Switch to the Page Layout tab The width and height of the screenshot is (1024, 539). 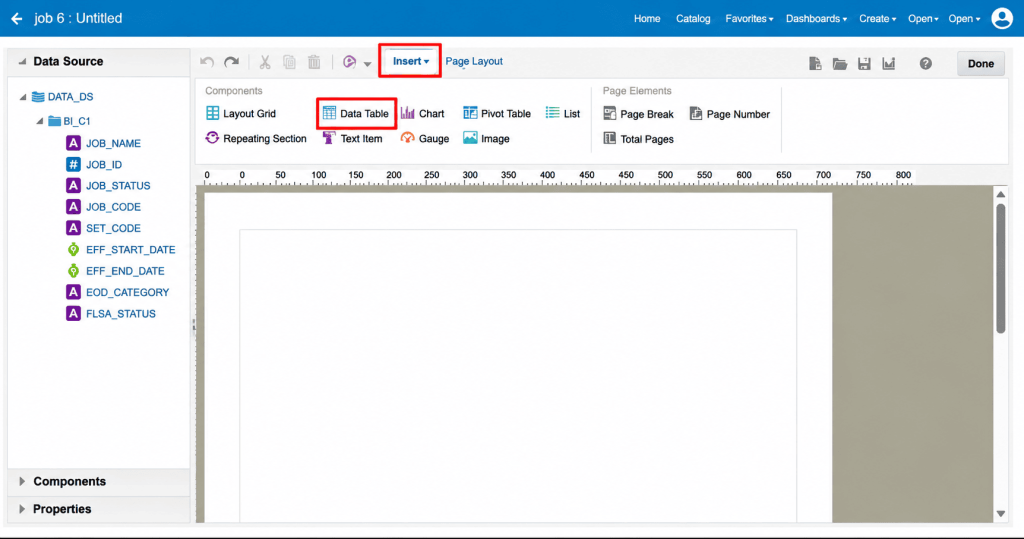click(474, 61)
